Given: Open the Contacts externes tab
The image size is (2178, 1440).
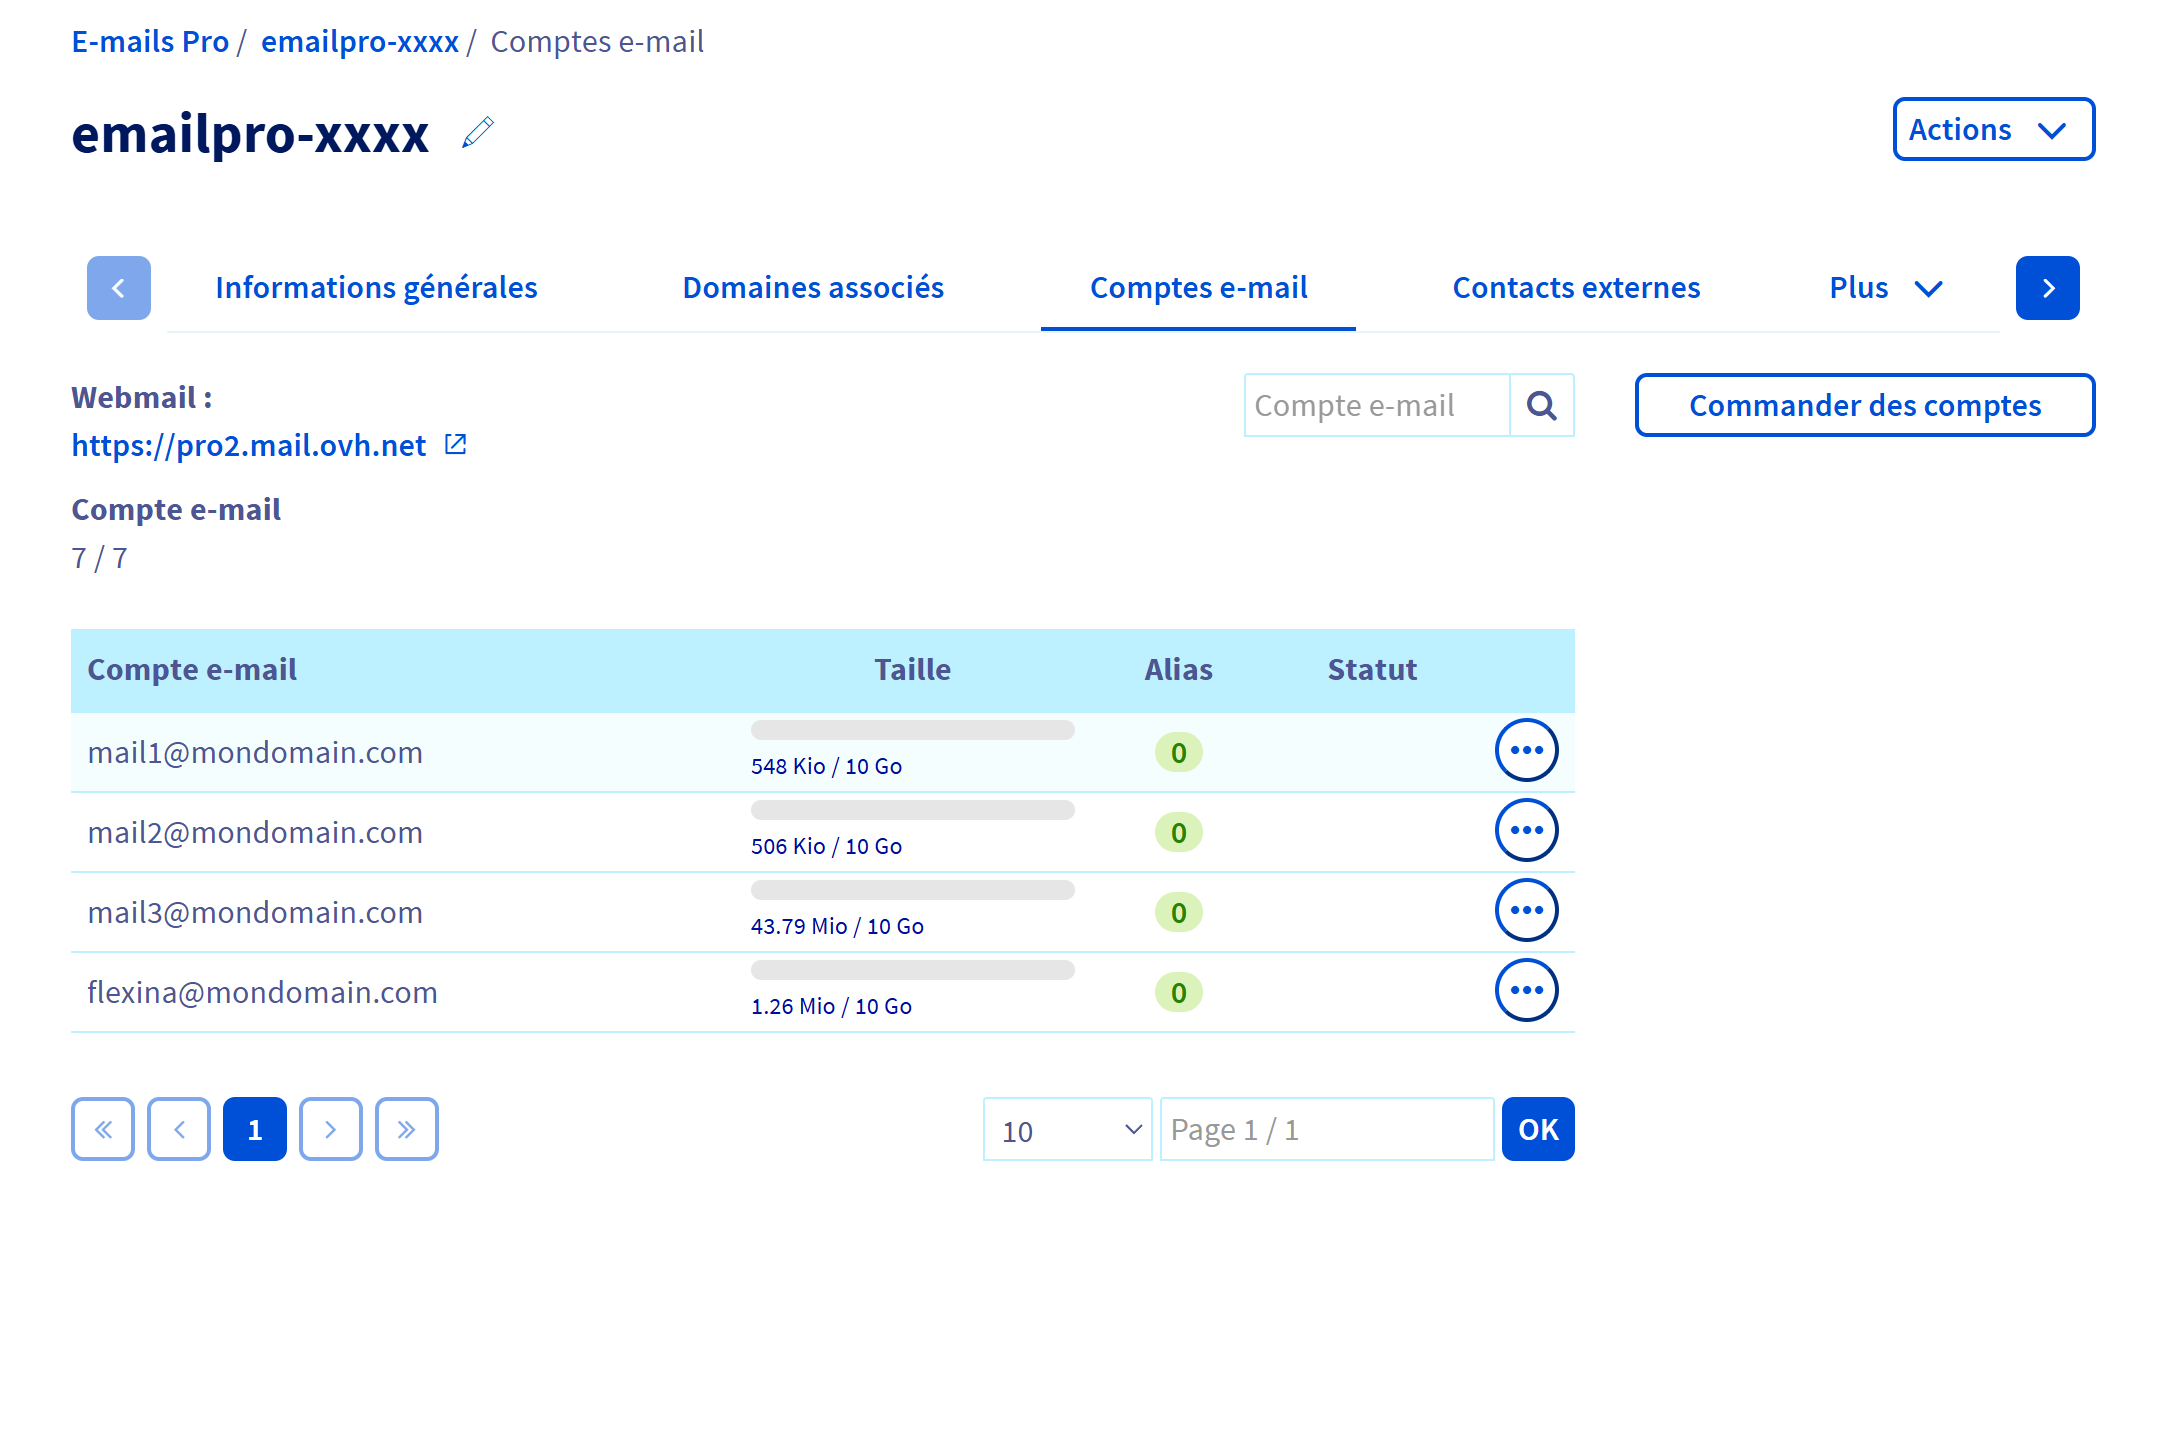Looking at the screenshot, I should pyautogui.click(x=1576, y=288).
